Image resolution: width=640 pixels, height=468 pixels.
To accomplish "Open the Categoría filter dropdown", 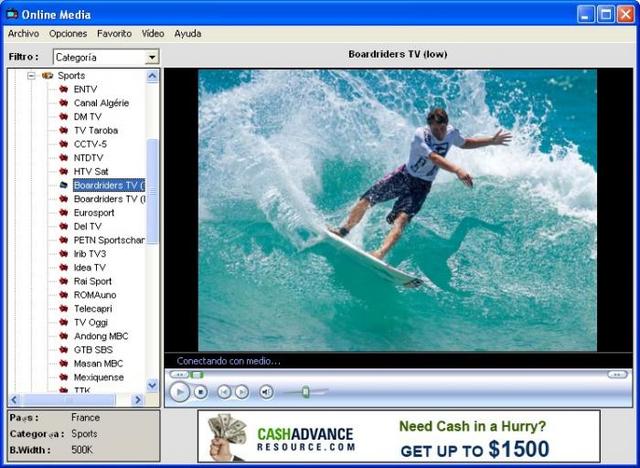I will pyautogui.click(x=152, y=57).
